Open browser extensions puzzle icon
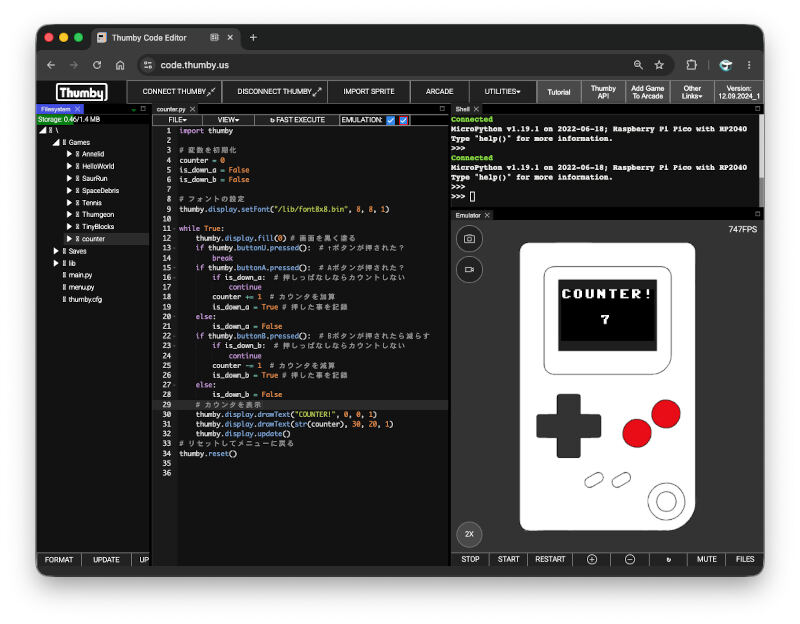 coord(691,65)
